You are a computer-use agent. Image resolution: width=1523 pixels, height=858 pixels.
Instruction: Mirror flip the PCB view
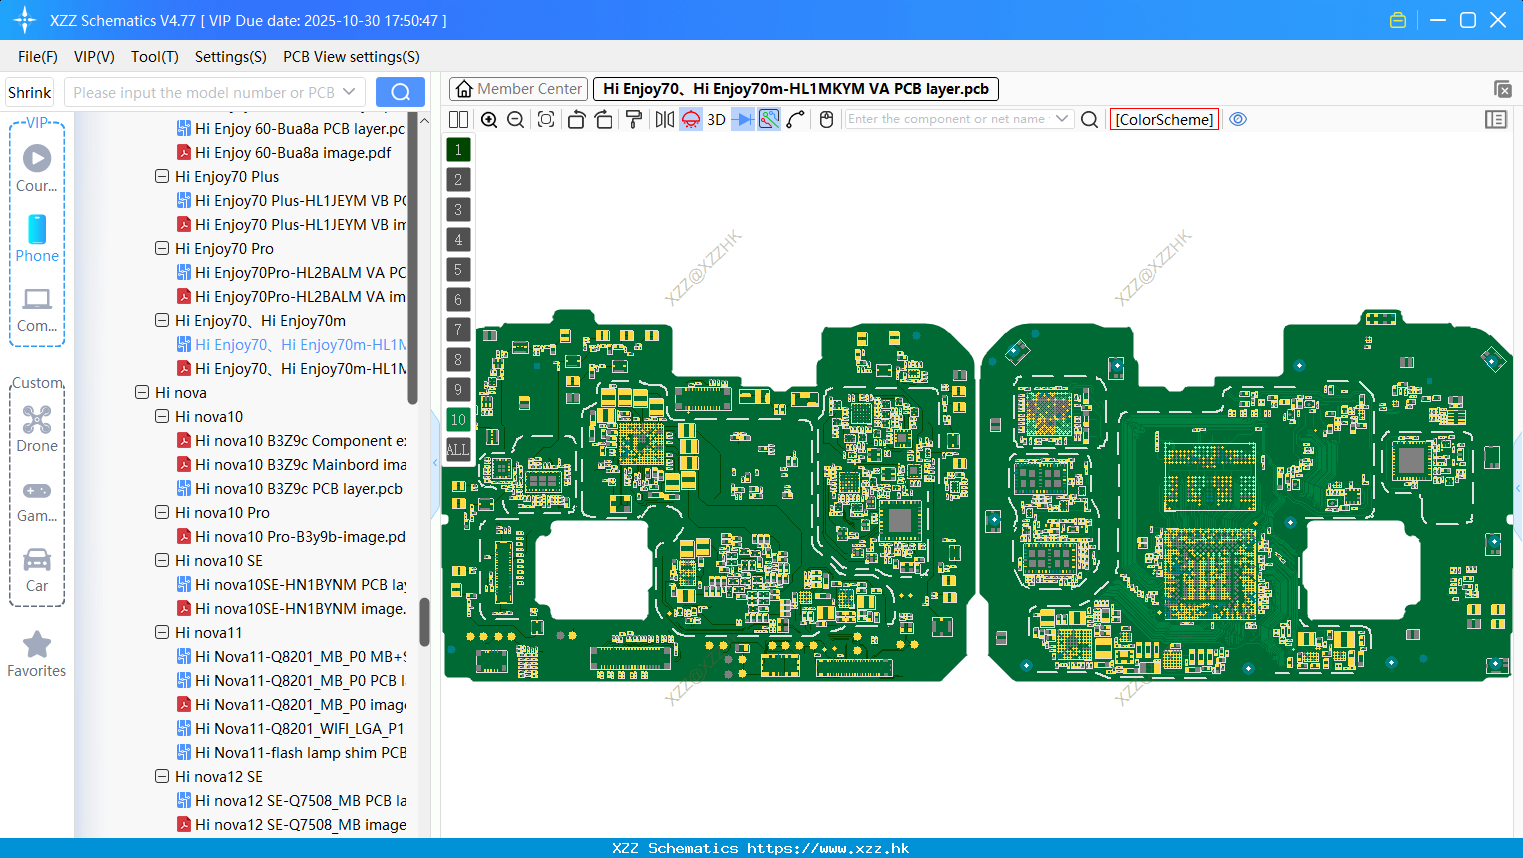pos(665,120)
